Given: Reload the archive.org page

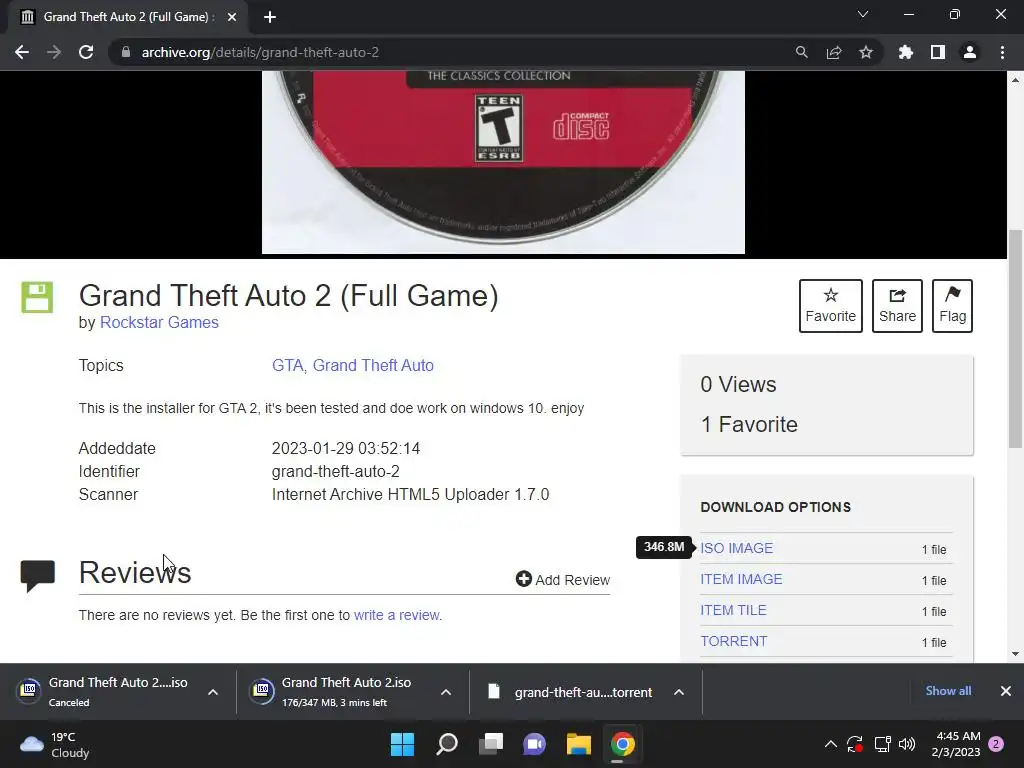Looking at the screenshot, I should pos(86,52).
